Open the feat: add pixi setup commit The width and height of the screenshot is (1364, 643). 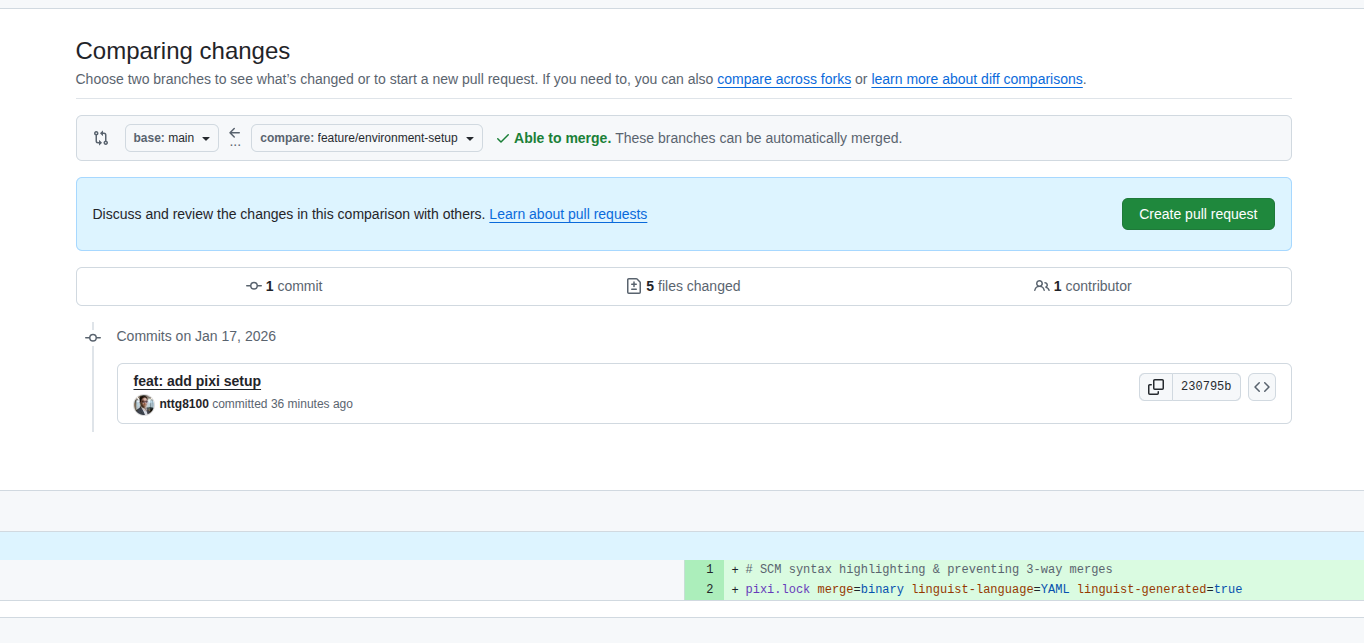[197, 381]
